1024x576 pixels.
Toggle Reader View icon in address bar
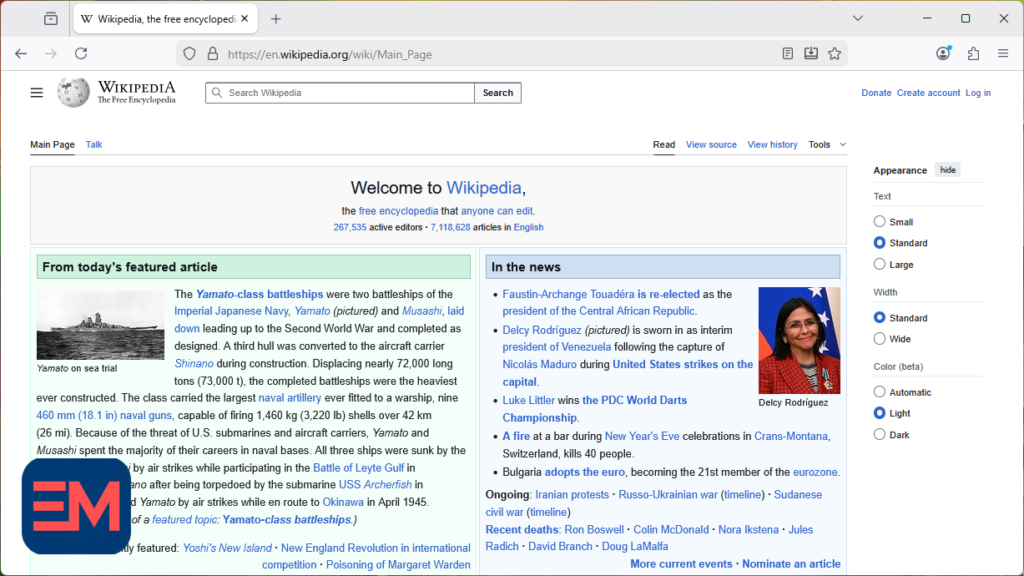tap(788, 54)
